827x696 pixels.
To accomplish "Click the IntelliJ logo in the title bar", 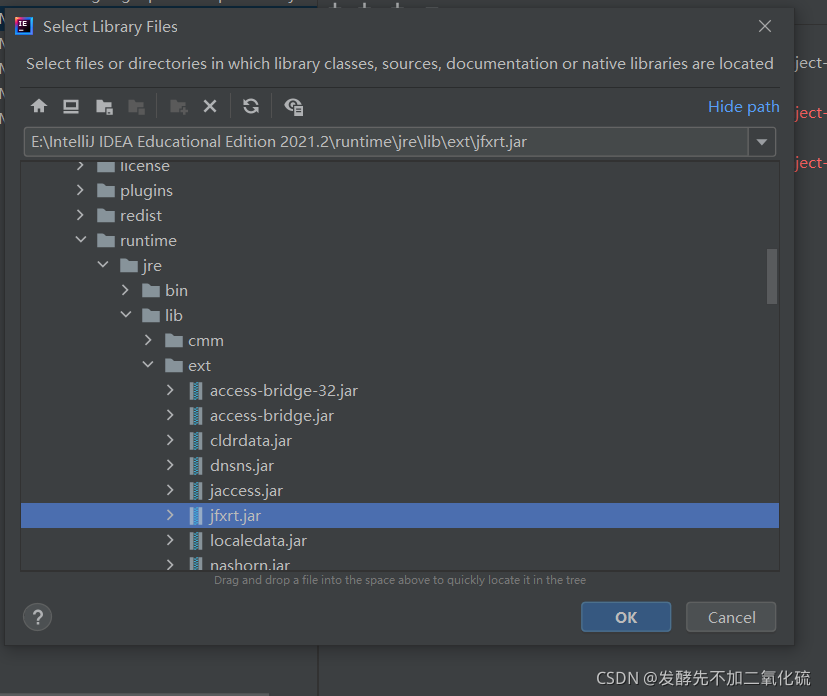I will coord(24,26).
